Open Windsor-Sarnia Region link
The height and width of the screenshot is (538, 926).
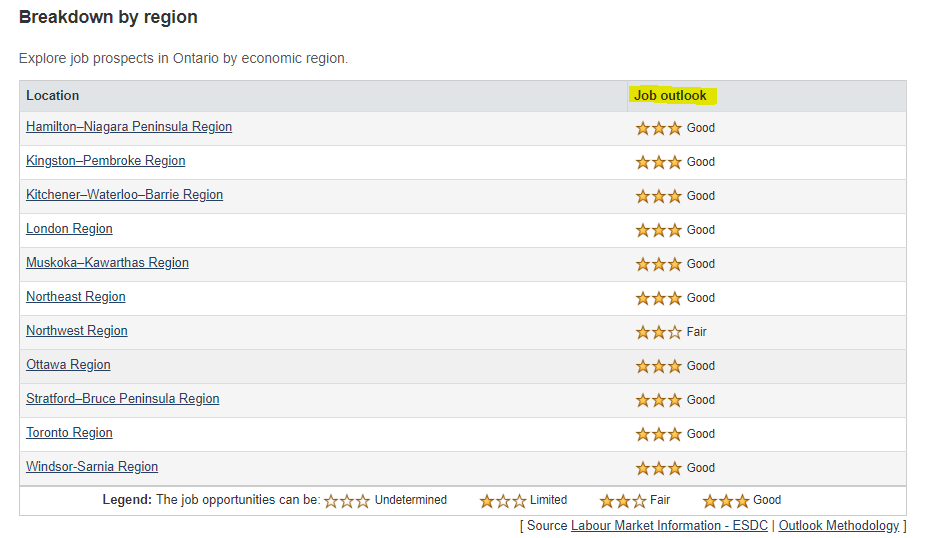tap(92, 467)
